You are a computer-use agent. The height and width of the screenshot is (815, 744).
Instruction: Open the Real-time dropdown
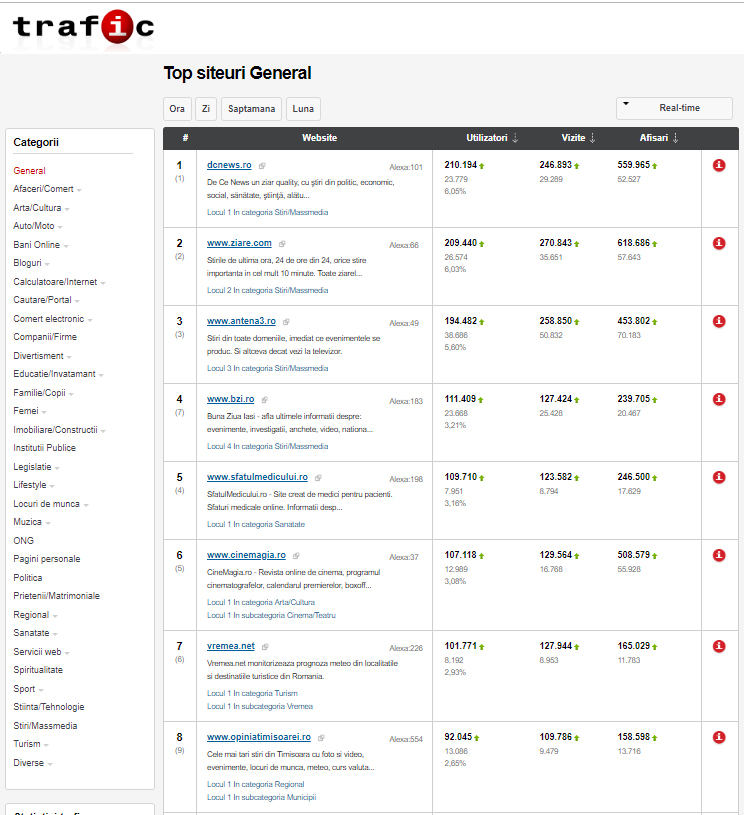(674, 108)
